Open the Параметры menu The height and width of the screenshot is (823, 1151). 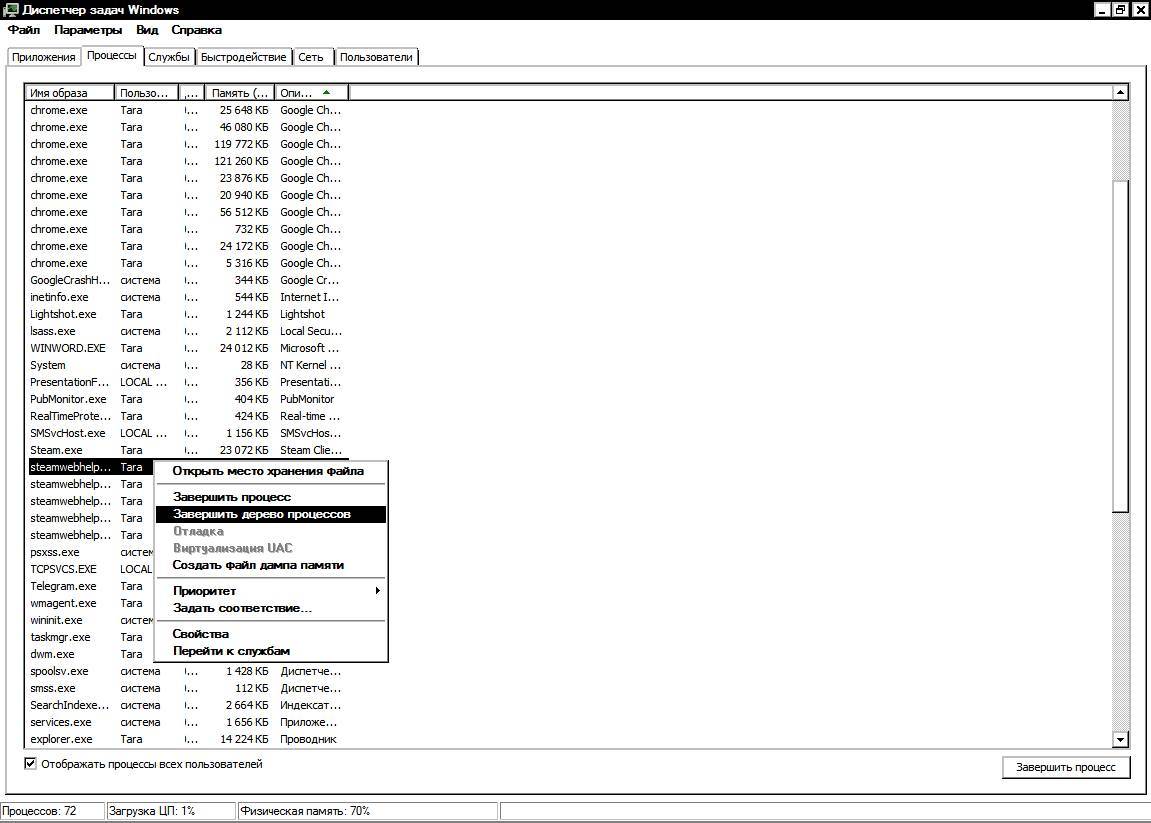click(87, 30)
